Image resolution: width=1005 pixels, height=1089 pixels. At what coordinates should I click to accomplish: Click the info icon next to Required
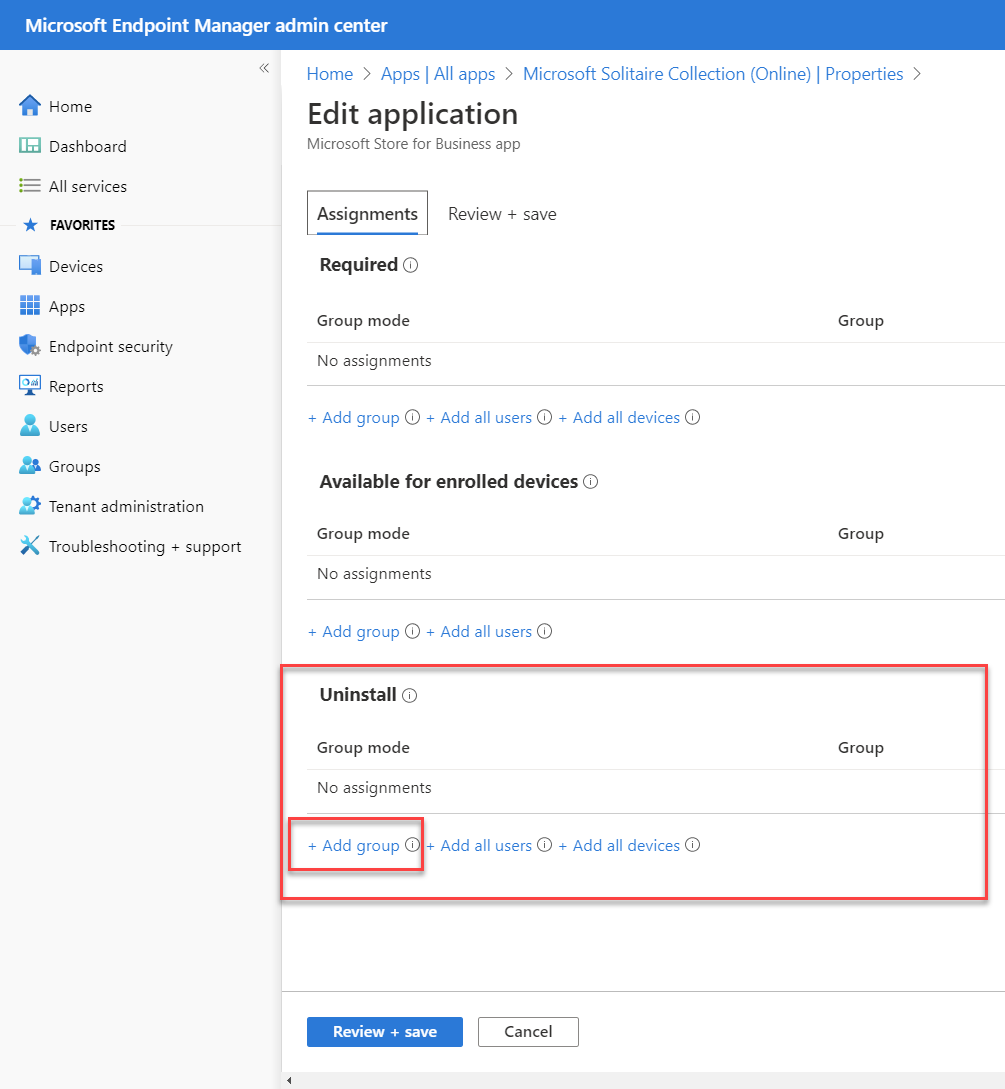pos(410,265)
